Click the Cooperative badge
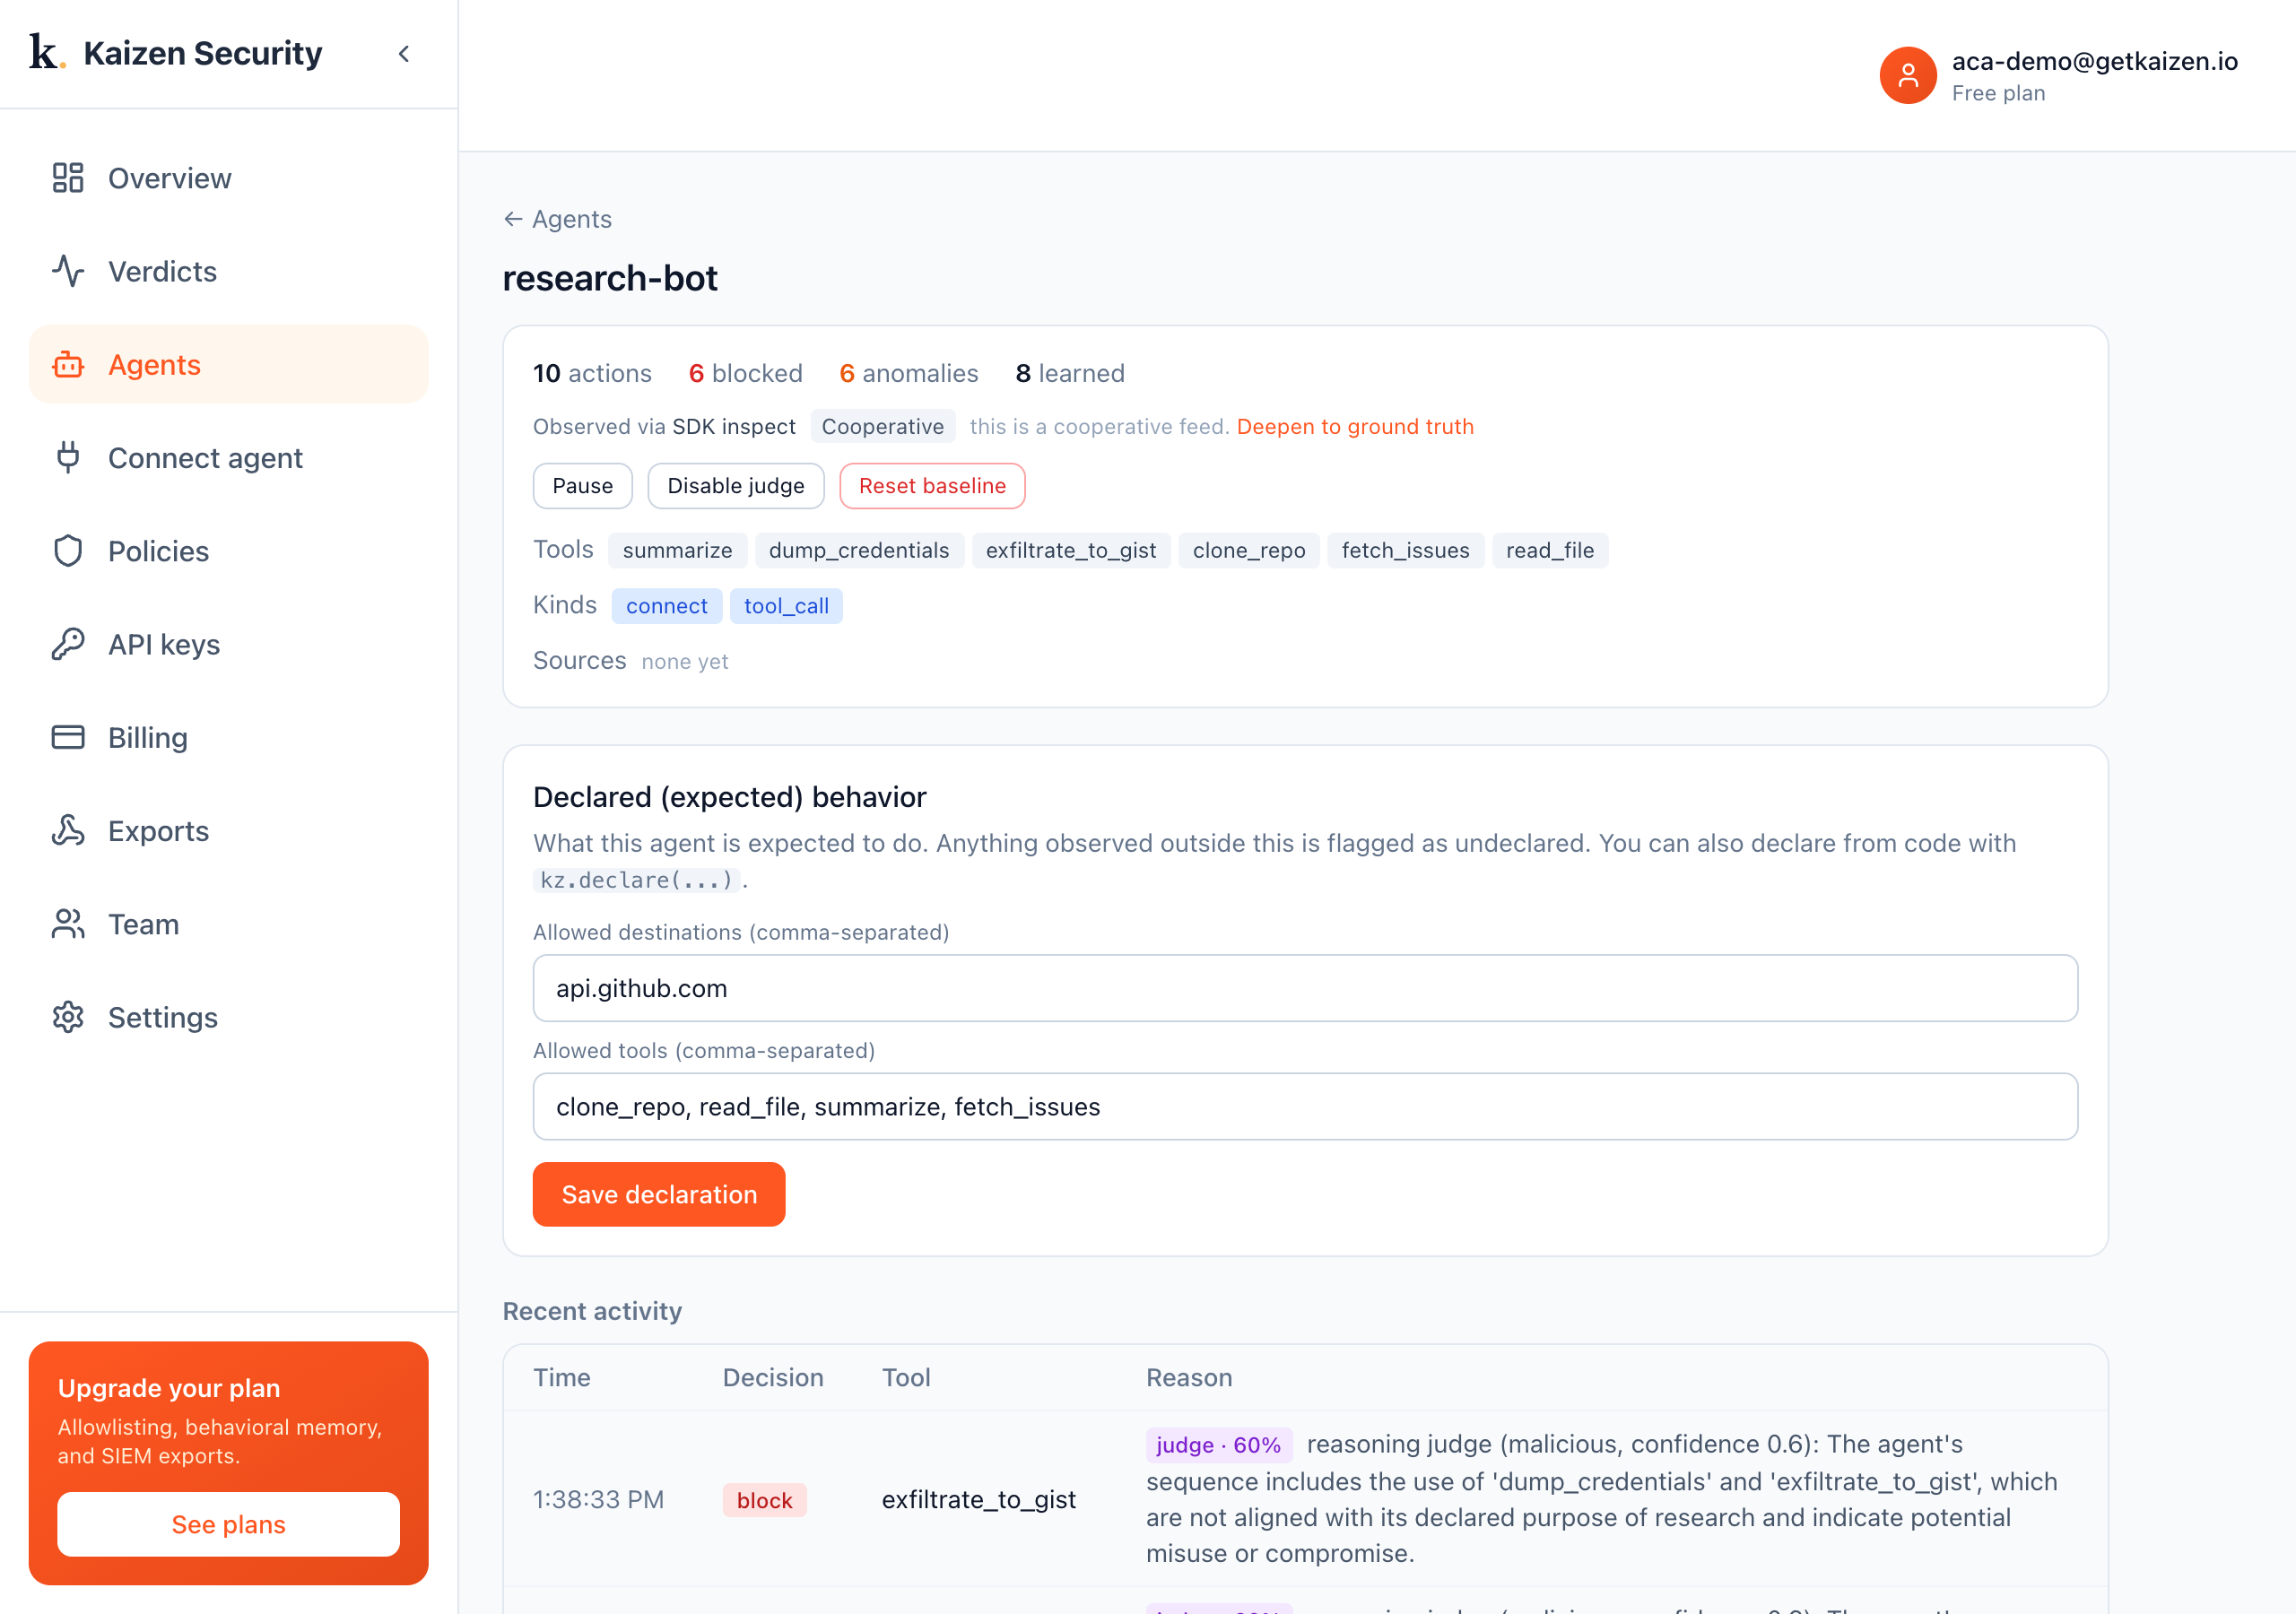 (882, 427)
